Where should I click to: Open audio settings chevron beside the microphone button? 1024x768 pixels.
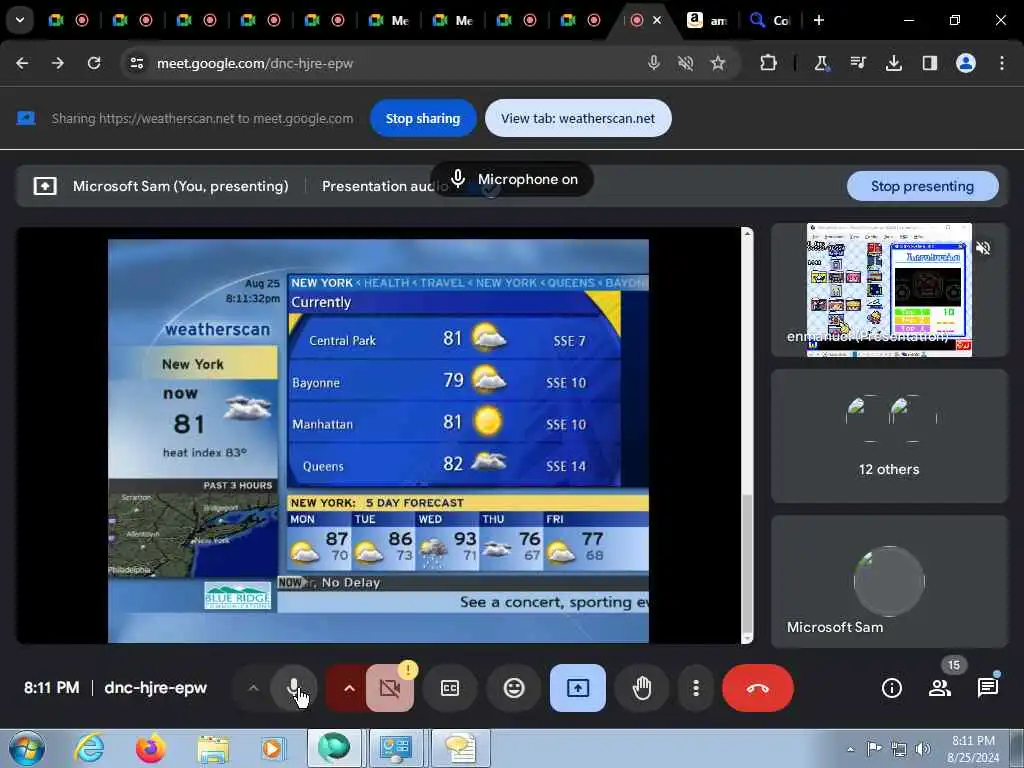[253, 688]
